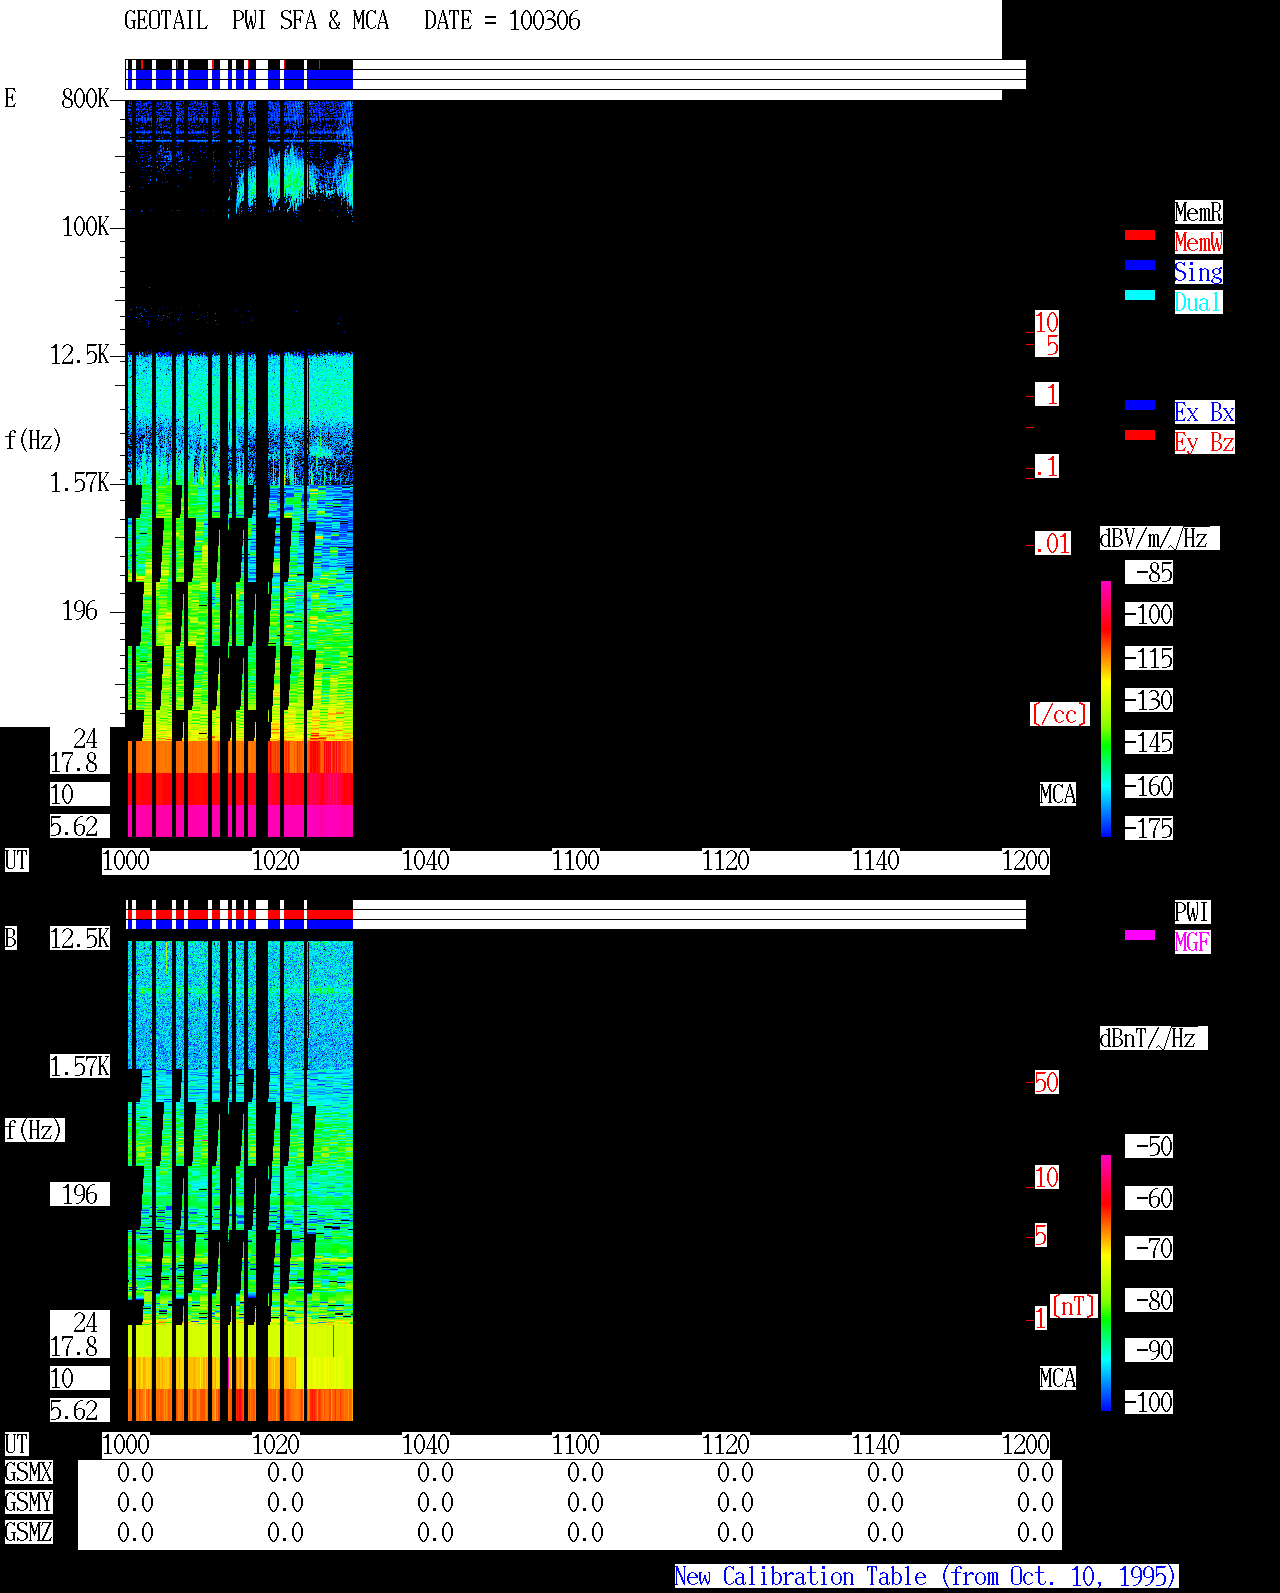The width and height of the screenshot is (1280, 1593).
Task: Click the red [/cc] density unit label
Action: point(1059,714)
